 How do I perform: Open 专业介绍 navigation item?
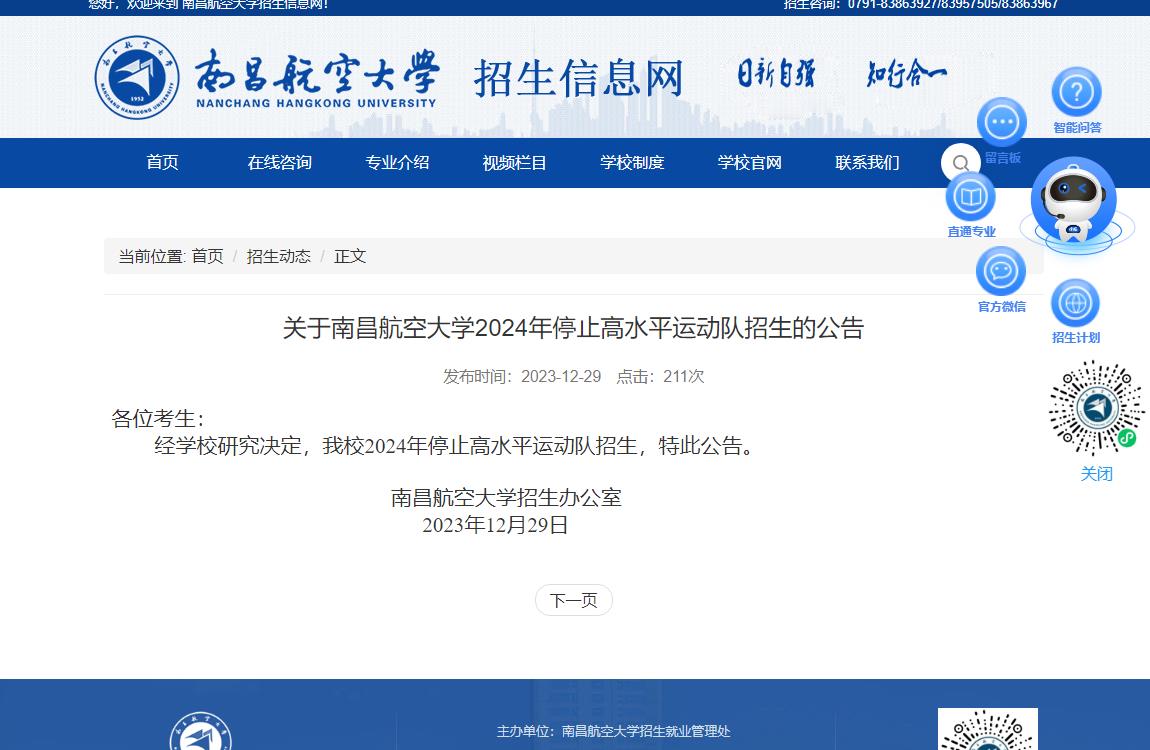[397, 162]
